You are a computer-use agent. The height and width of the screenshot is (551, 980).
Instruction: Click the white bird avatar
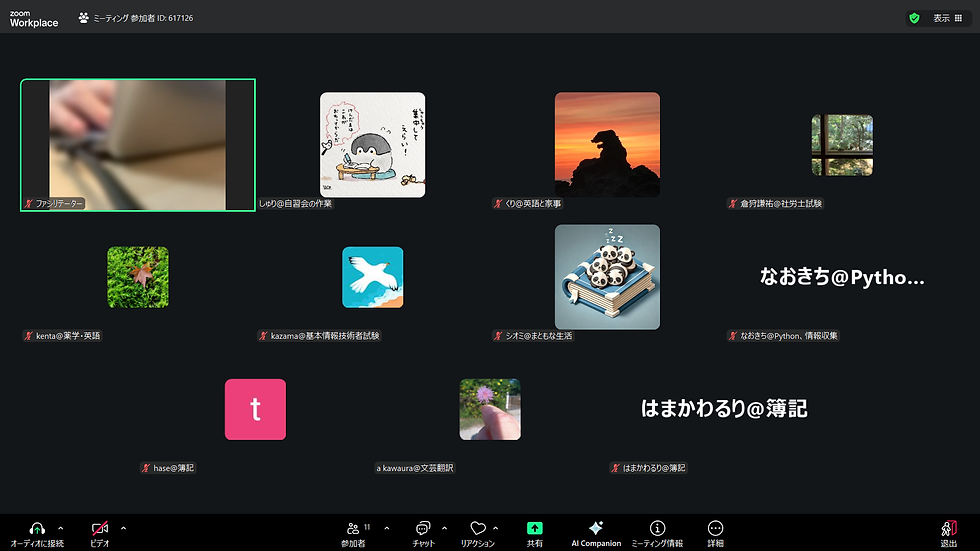[x=372, y=277]
